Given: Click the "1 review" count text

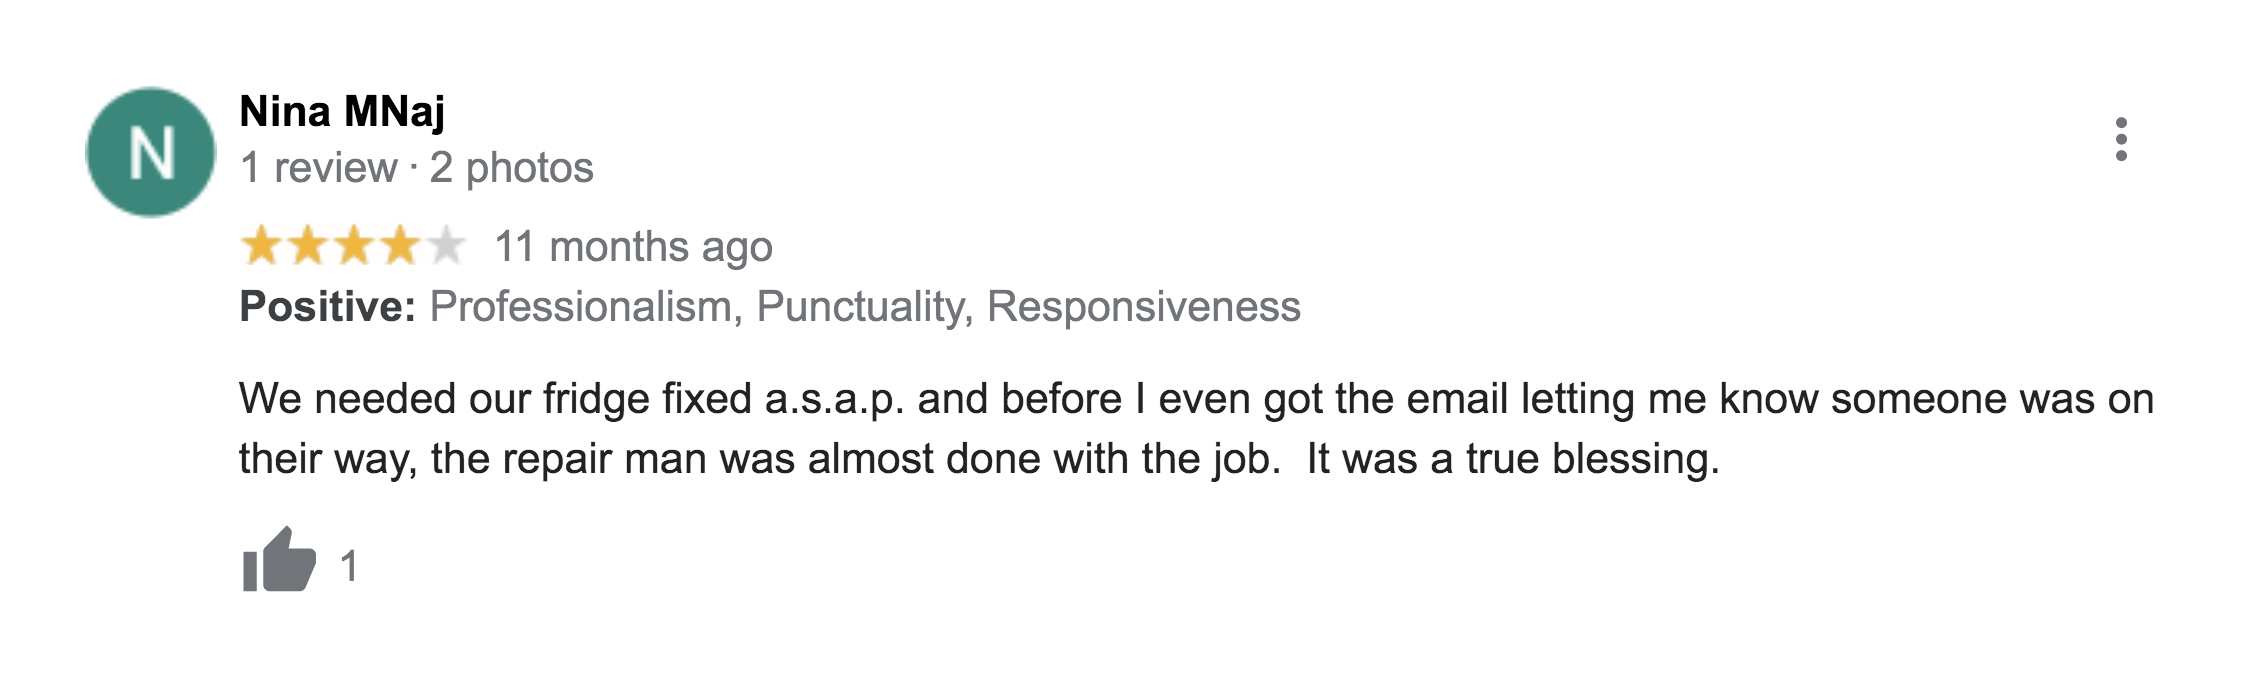Looking at the screenshot, I should tap(318, 168).
